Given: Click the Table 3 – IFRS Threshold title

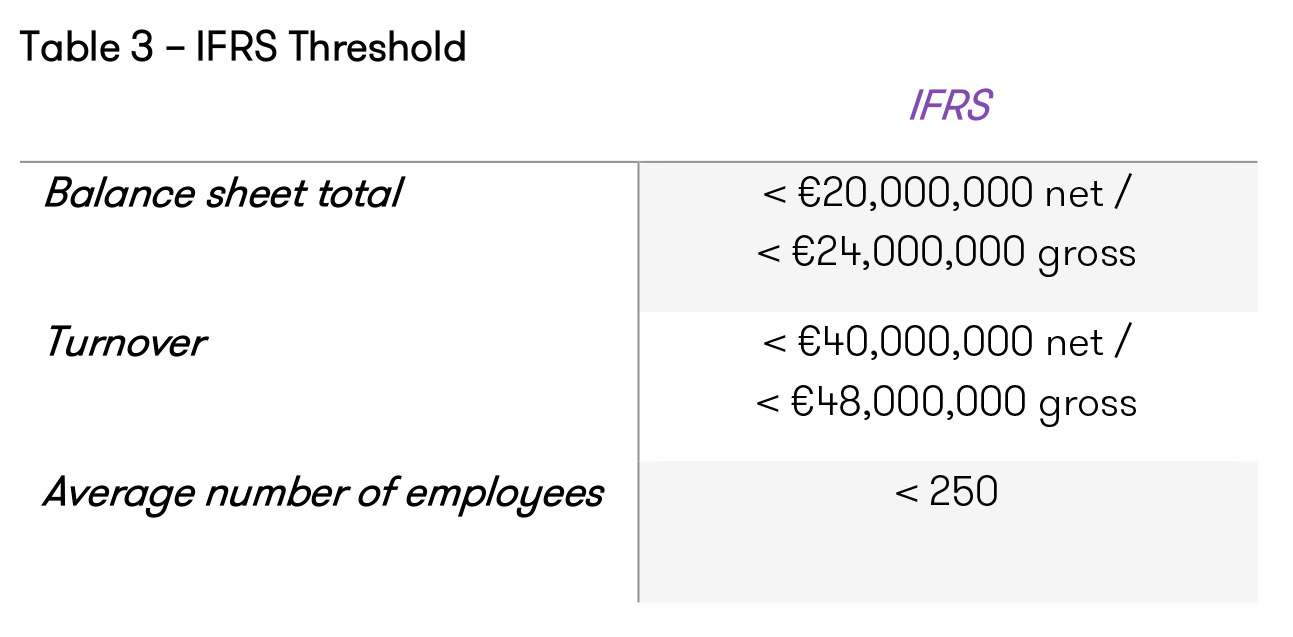Looking at the screenshot, I should tap(243, 47).
